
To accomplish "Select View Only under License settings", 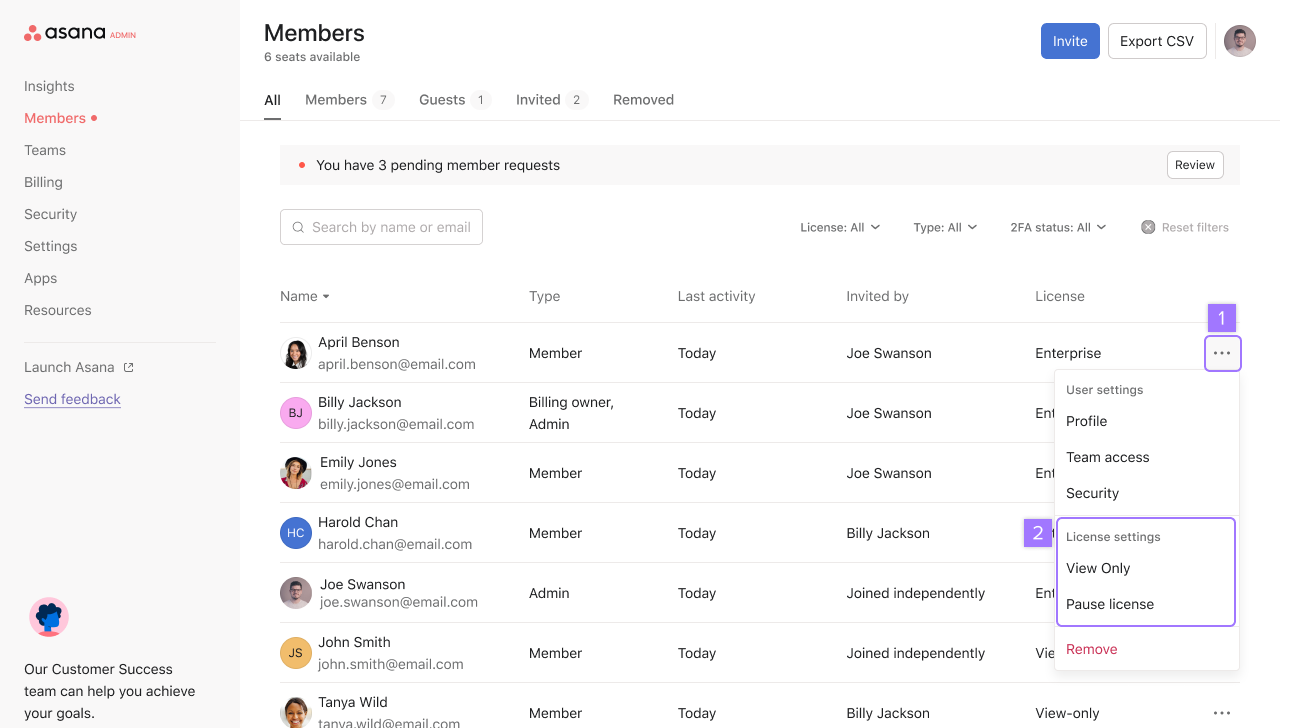I will (1097, 568).
